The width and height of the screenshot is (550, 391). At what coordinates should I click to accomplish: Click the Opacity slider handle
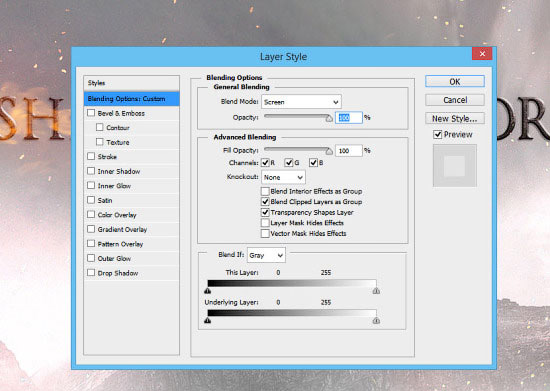click(329, 118)
